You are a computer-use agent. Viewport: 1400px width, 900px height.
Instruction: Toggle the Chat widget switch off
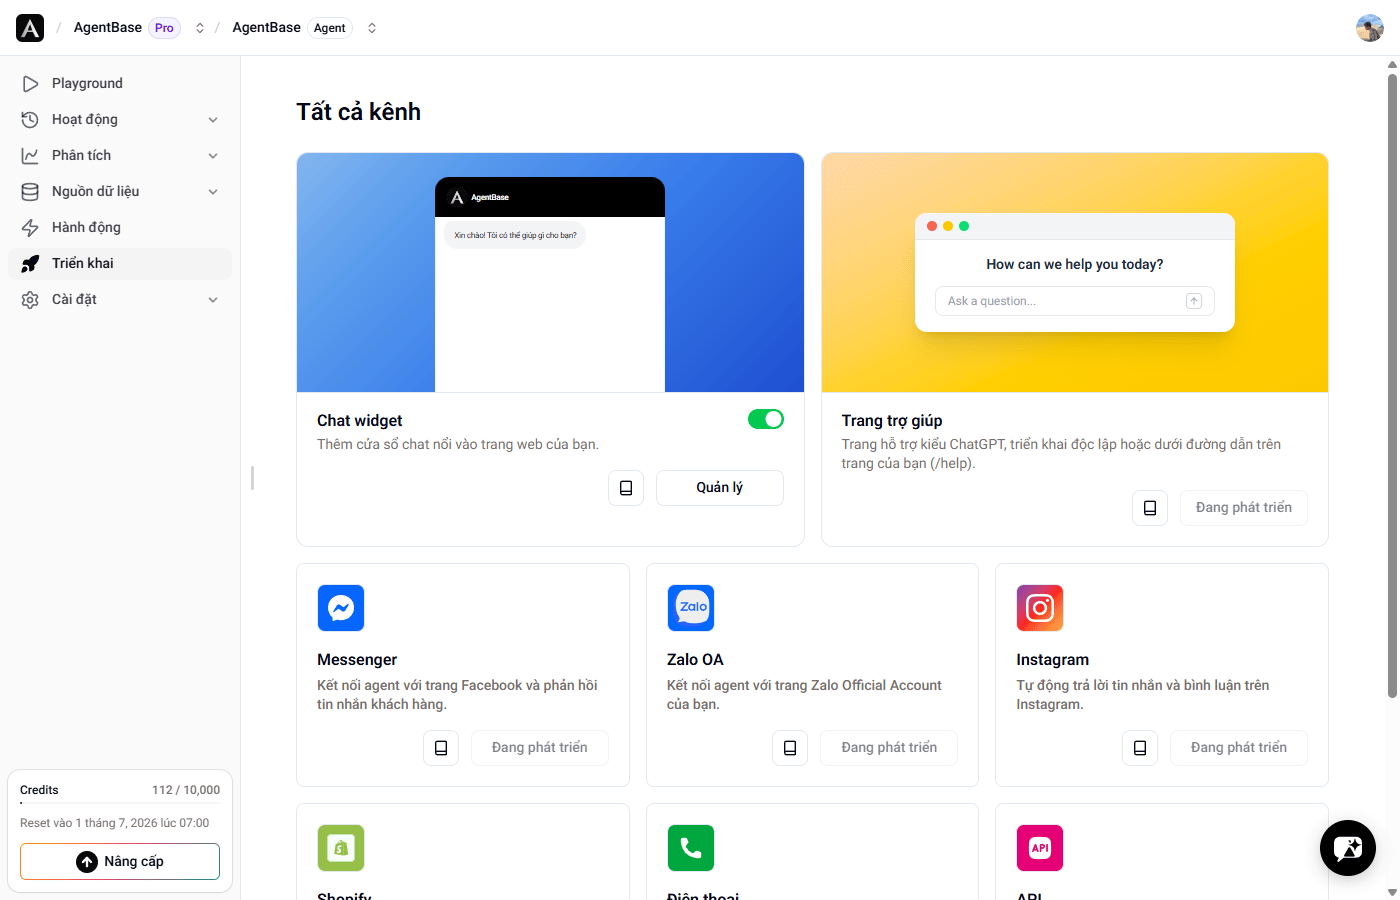[766, 419]
